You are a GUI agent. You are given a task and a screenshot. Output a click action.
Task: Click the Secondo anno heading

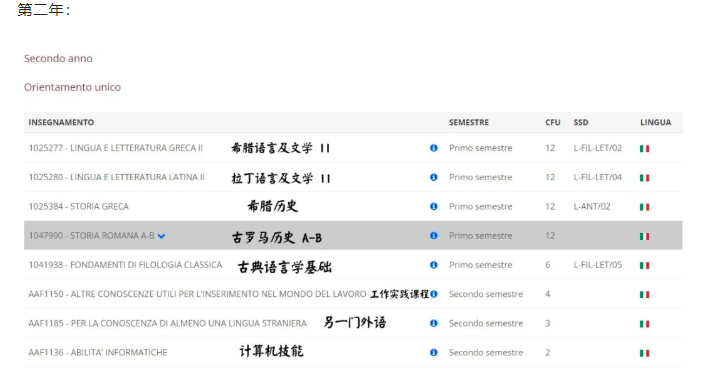[58, 58]
